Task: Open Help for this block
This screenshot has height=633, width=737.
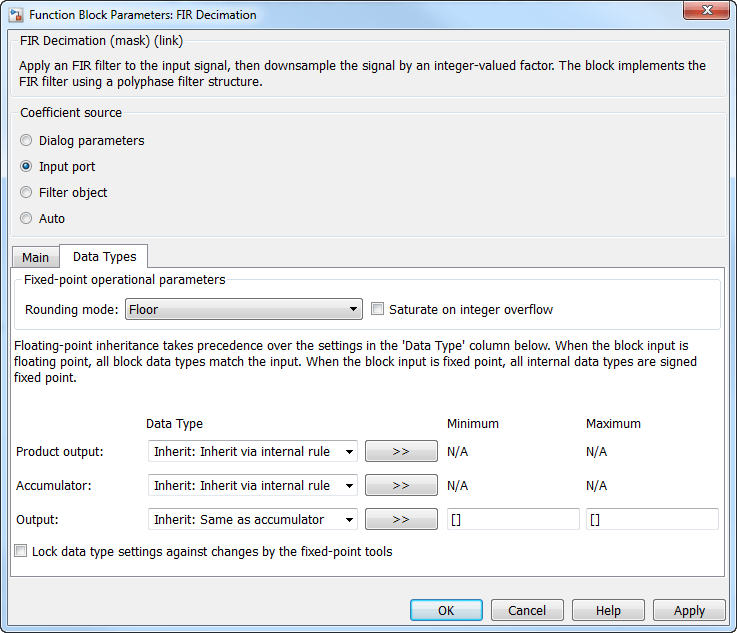Action: point(608,610)
